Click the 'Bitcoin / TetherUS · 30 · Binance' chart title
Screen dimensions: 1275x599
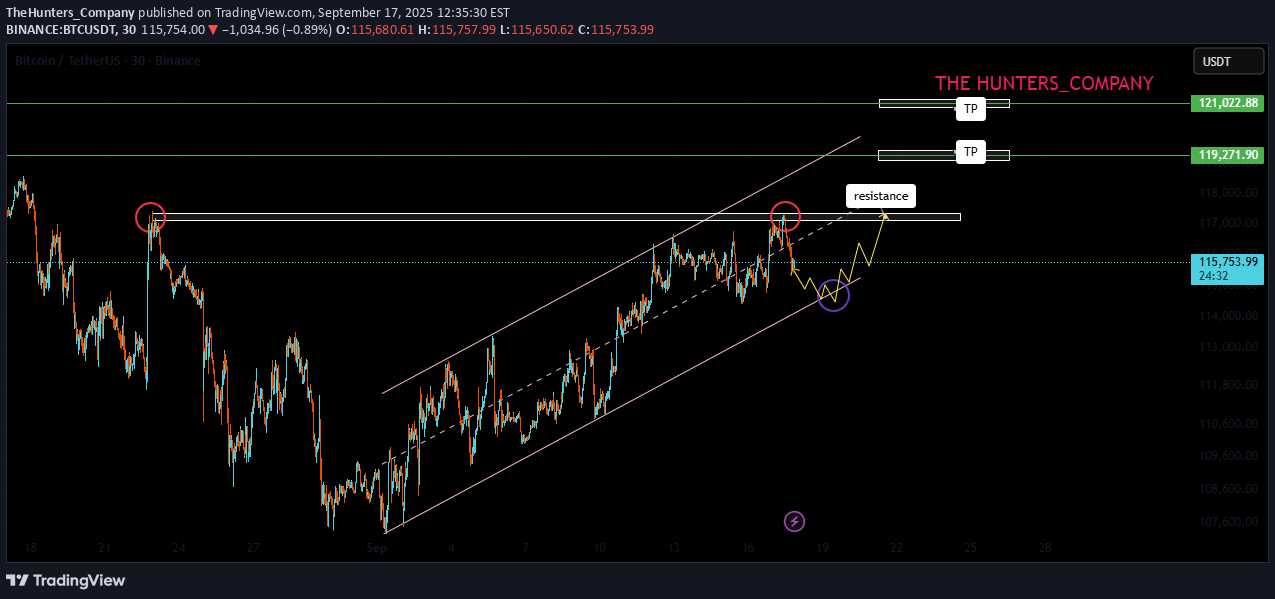[108, 61]
